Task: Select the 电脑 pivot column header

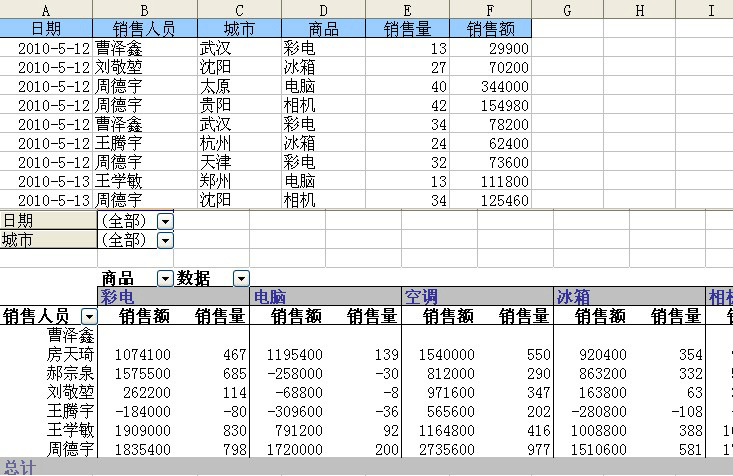Action: [x=326, y=297]
